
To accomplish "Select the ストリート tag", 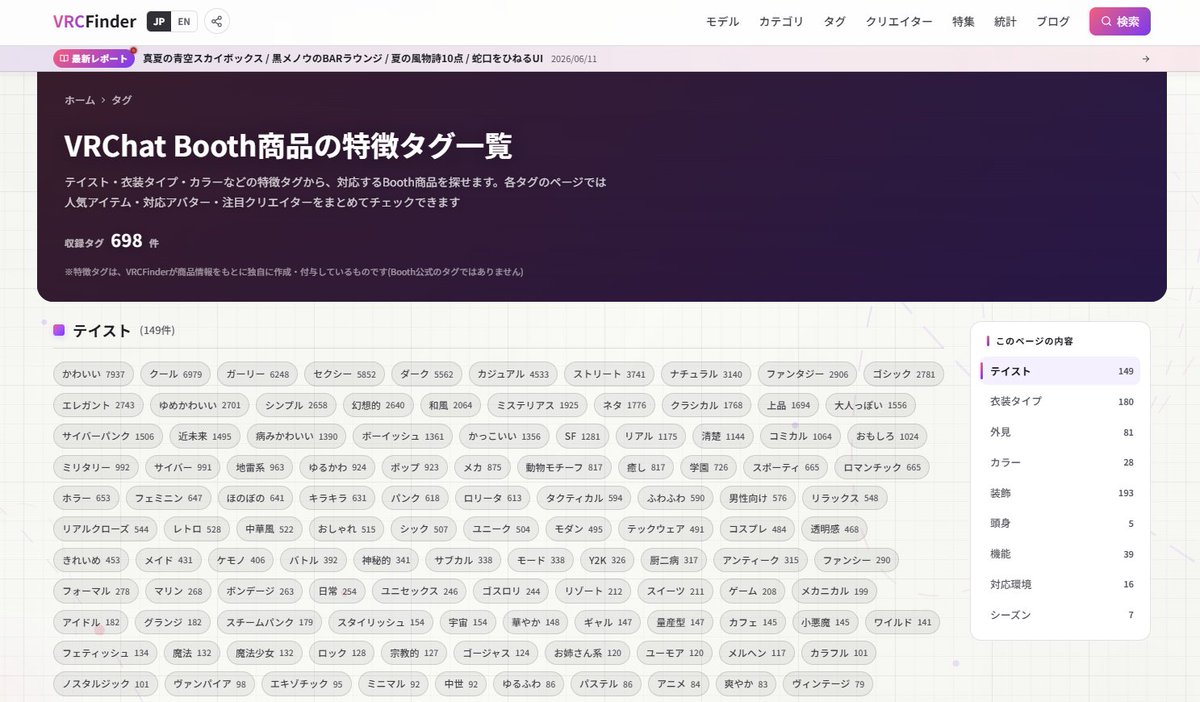I will 610,374.
